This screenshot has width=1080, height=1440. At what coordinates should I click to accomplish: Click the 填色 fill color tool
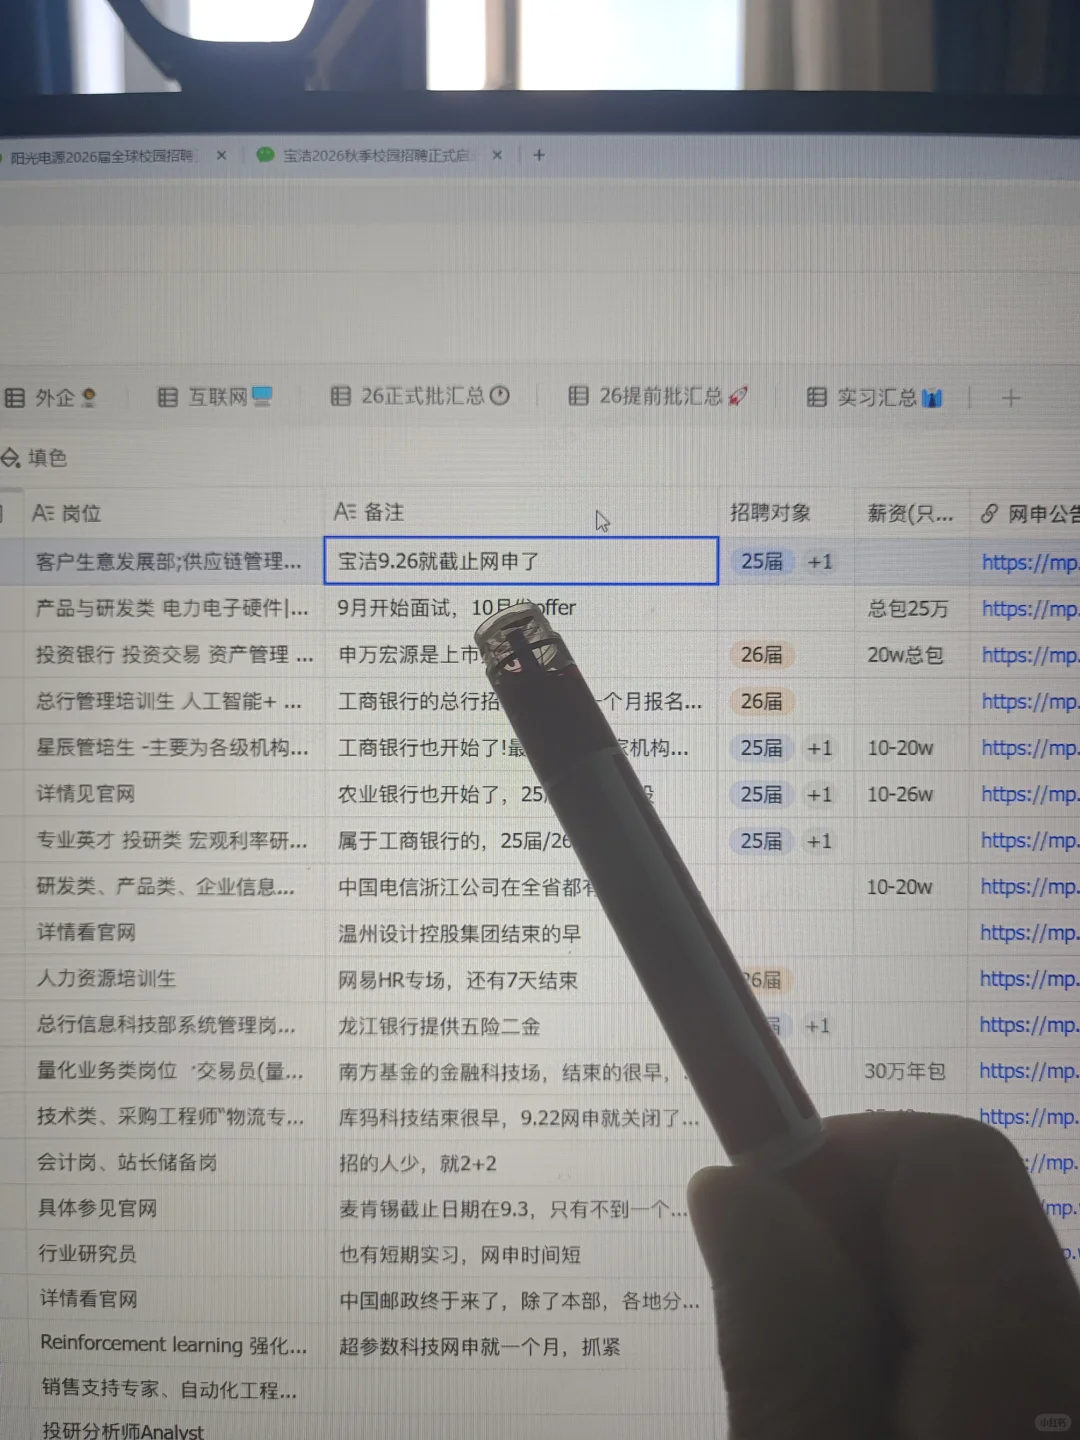[34, 458]
